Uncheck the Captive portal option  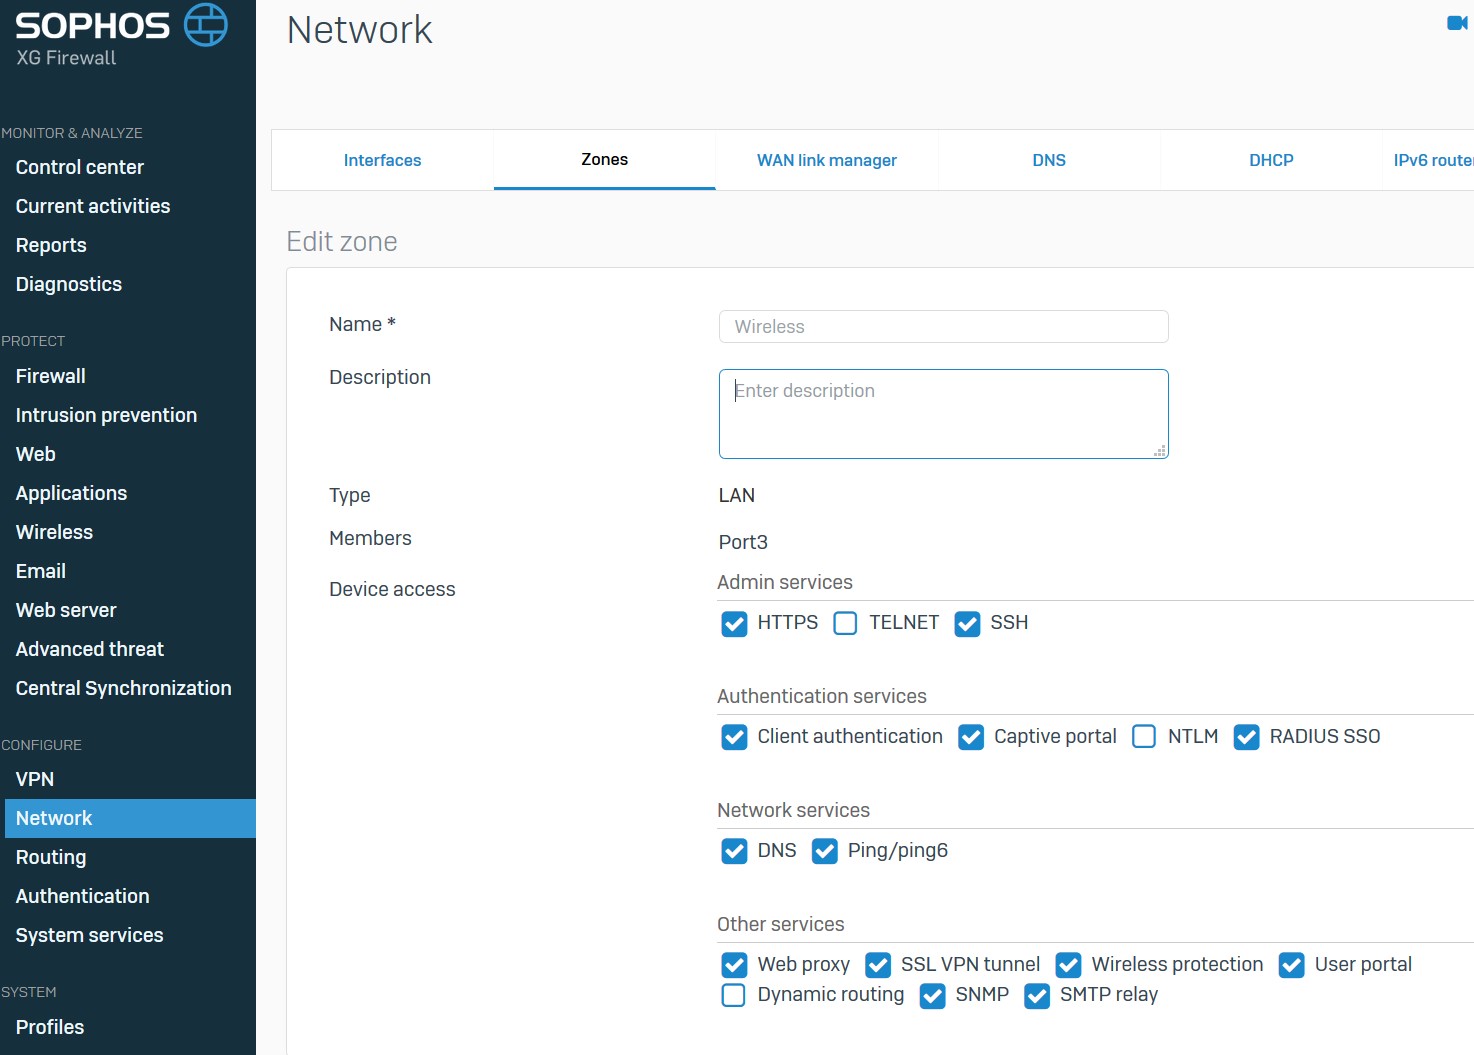(971, 737)
